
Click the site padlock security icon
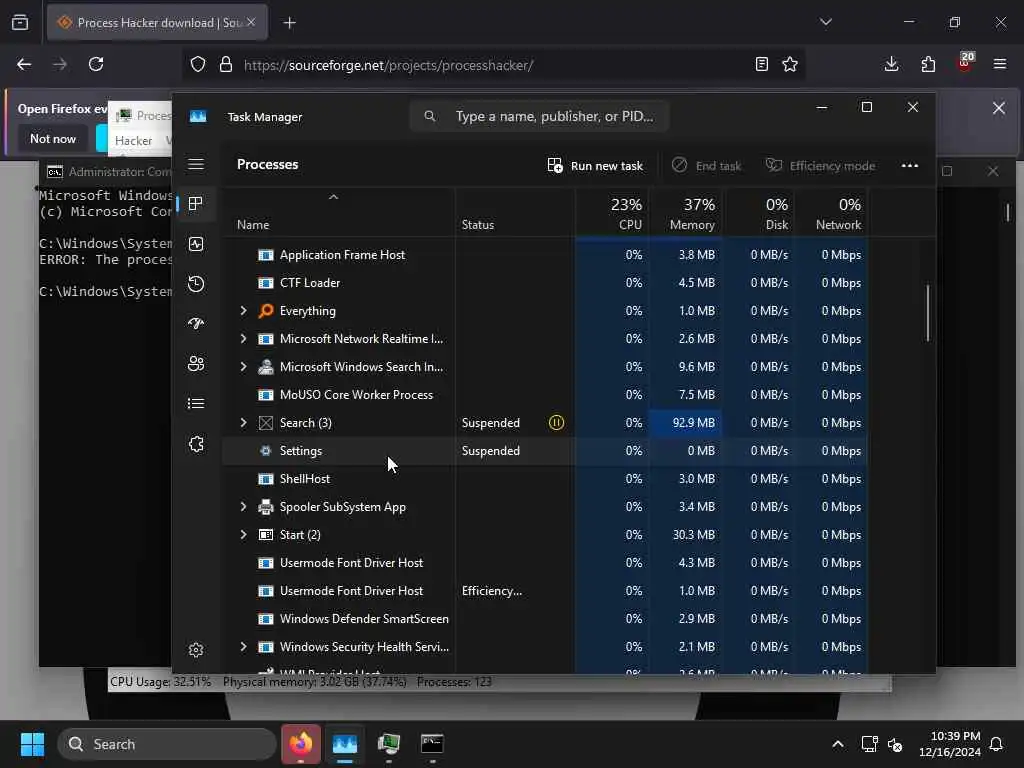click(x=225, y=64)
